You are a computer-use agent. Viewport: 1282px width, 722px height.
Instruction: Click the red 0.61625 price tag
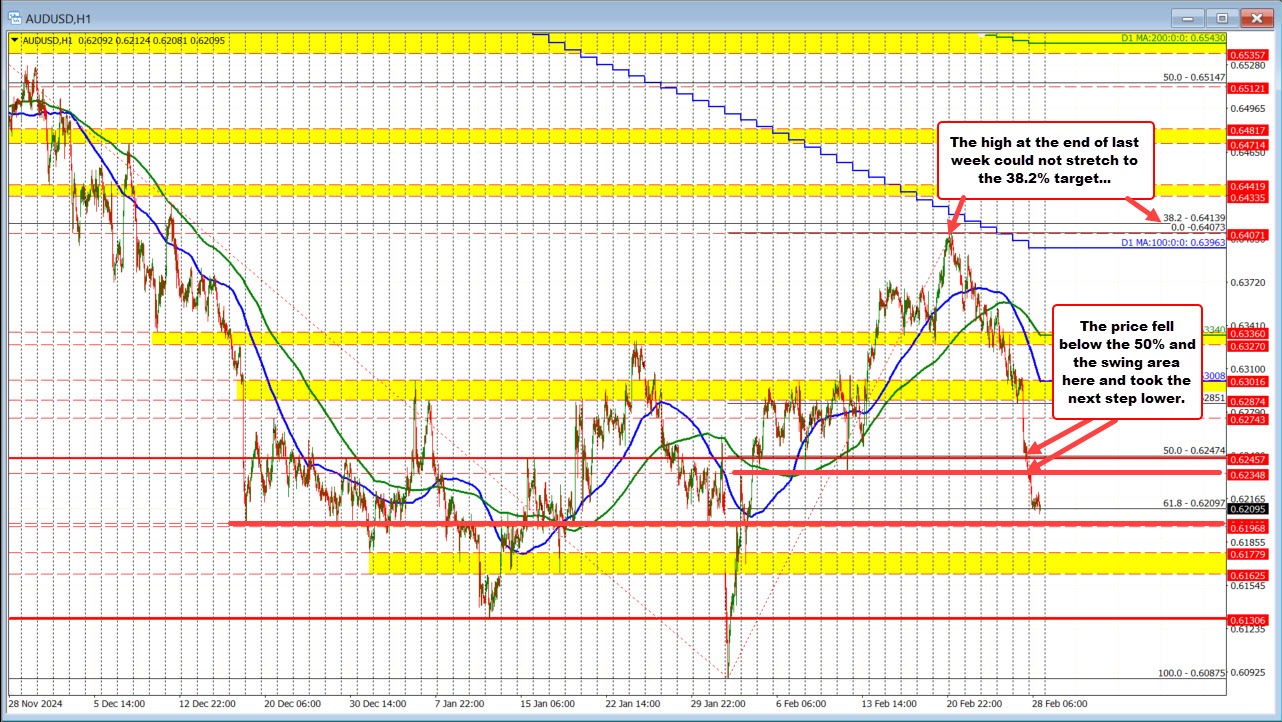click(1249, 576)
